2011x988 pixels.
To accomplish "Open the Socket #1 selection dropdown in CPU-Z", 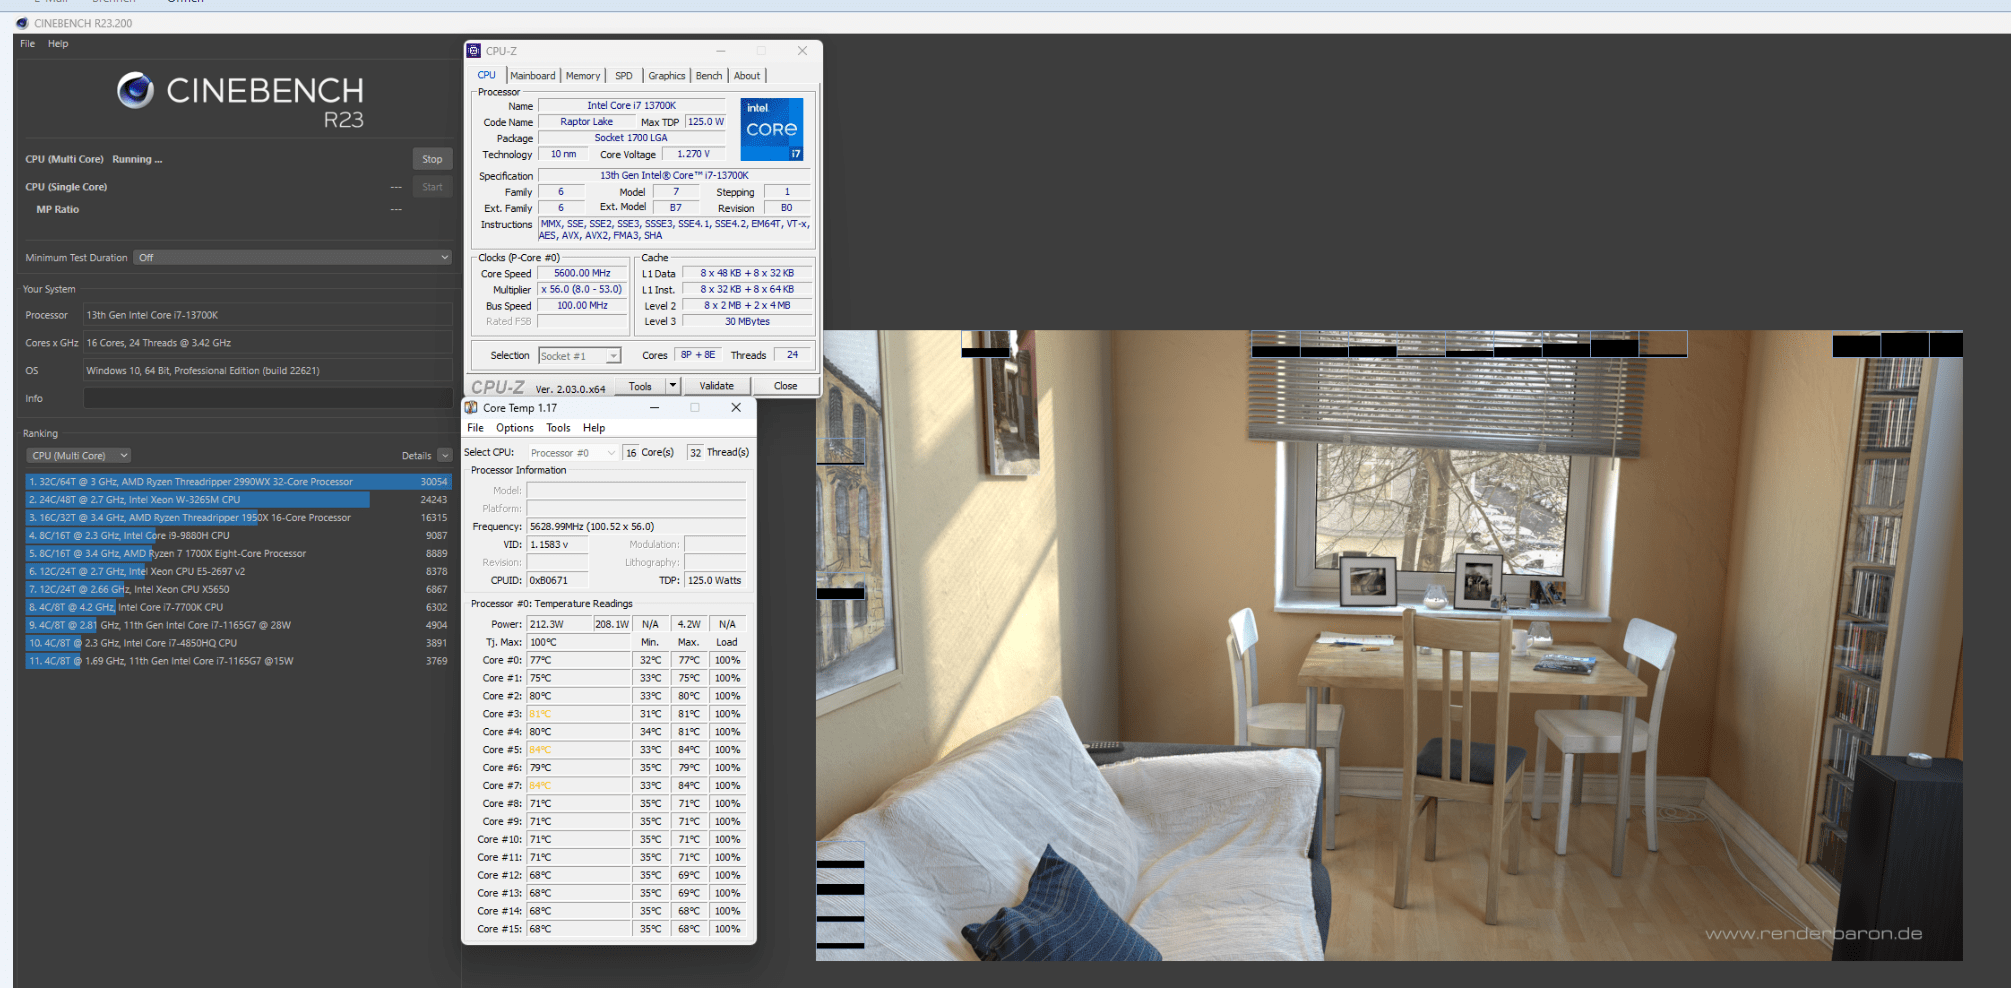I will 580,356.
